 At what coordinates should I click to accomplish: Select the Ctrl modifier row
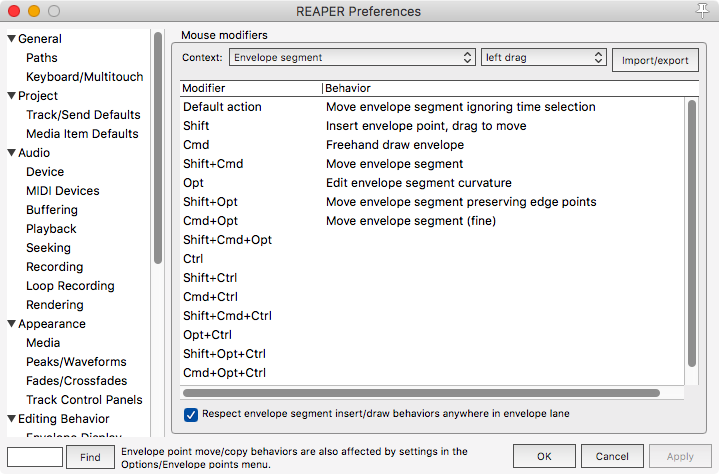coord(431,259)
